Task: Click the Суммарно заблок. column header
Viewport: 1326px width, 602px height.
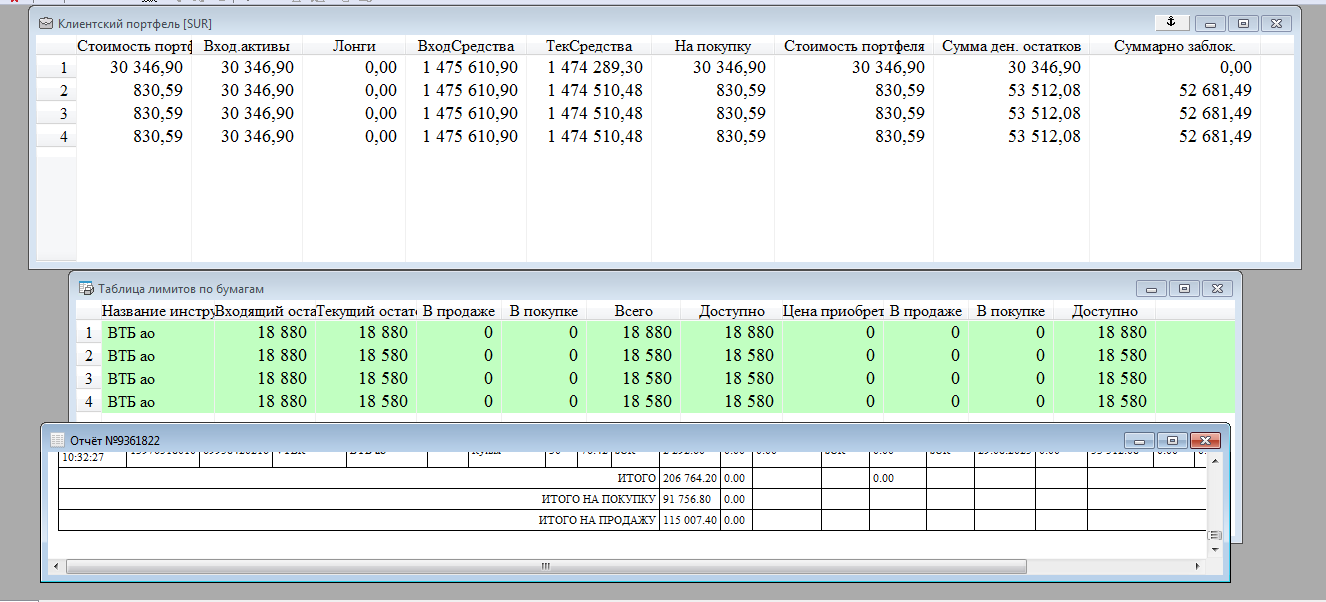Action: click(x=1174, y=46)
